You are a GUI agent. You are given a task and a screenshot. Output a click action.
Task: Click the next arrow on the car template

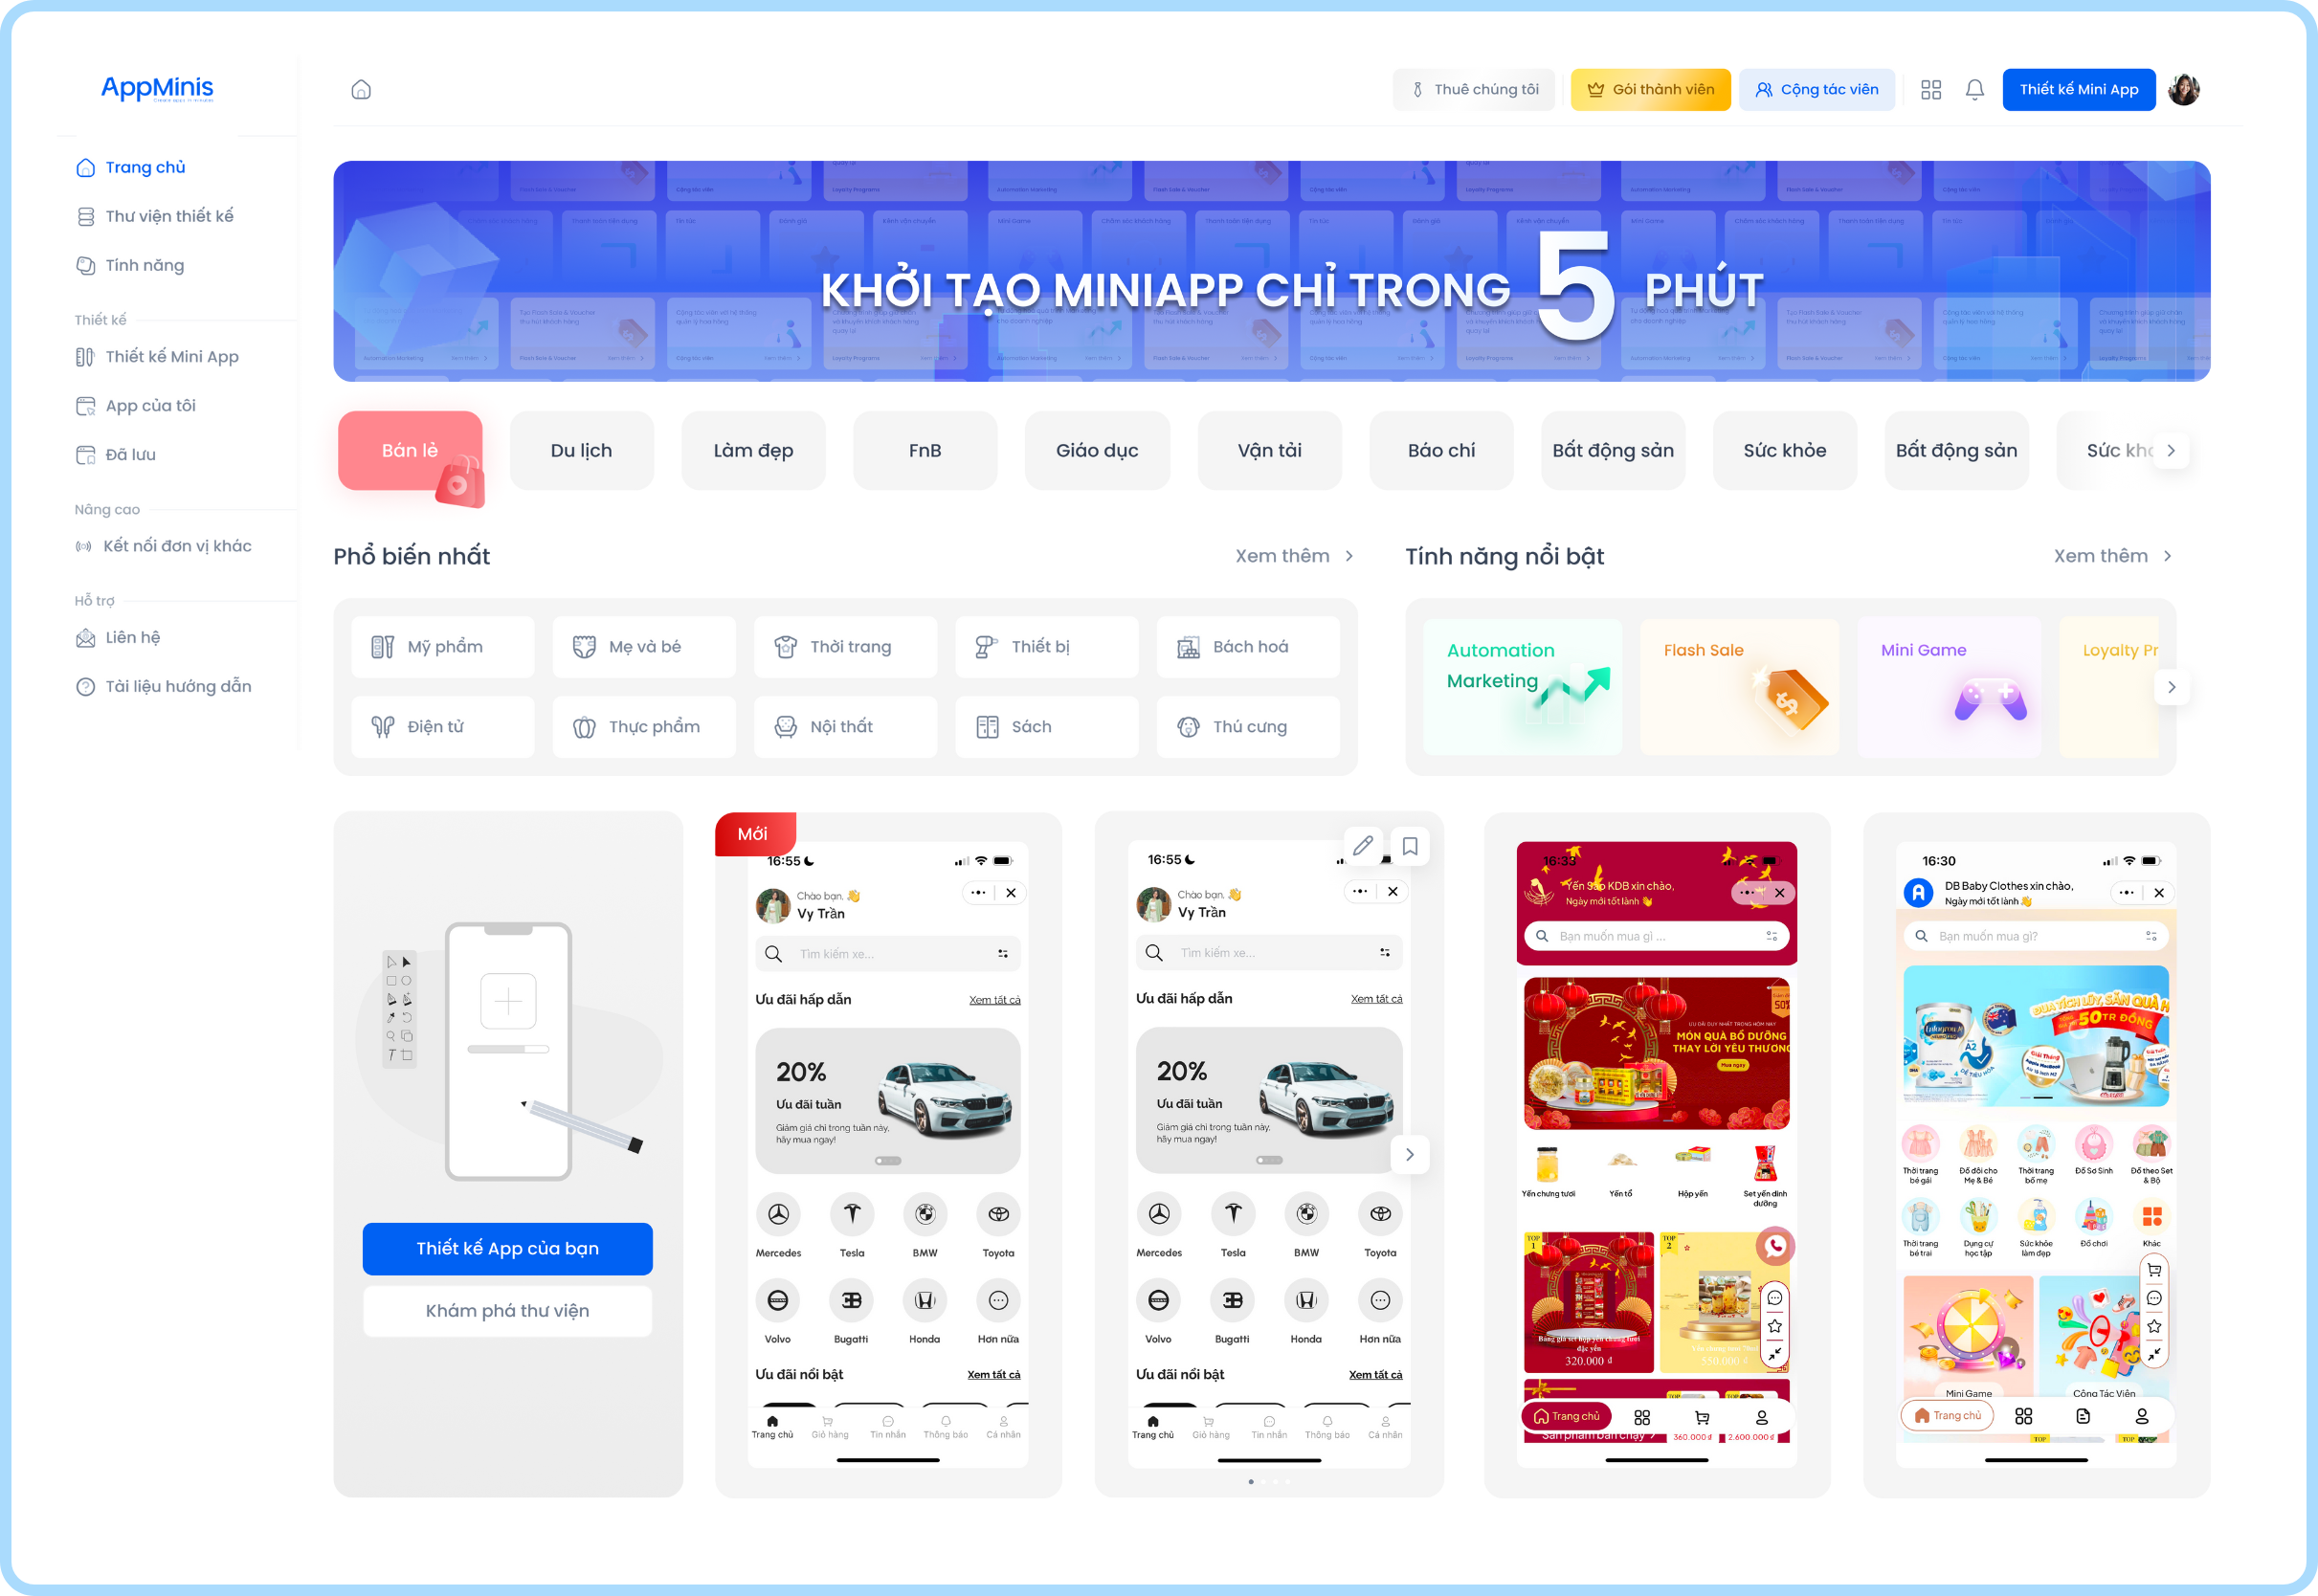tap(1409, 1154)
